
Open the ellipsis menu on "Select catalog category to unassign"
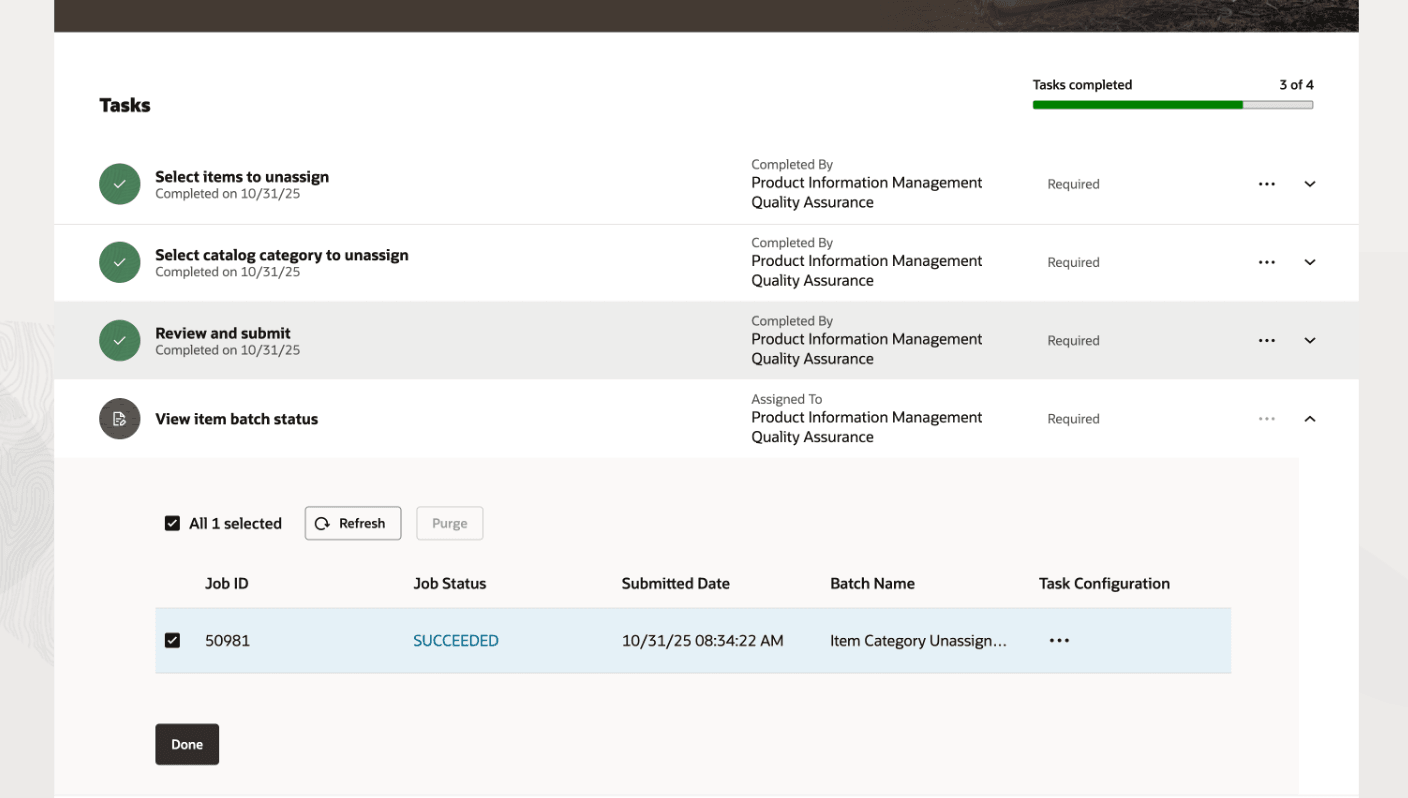[1266, 262]
